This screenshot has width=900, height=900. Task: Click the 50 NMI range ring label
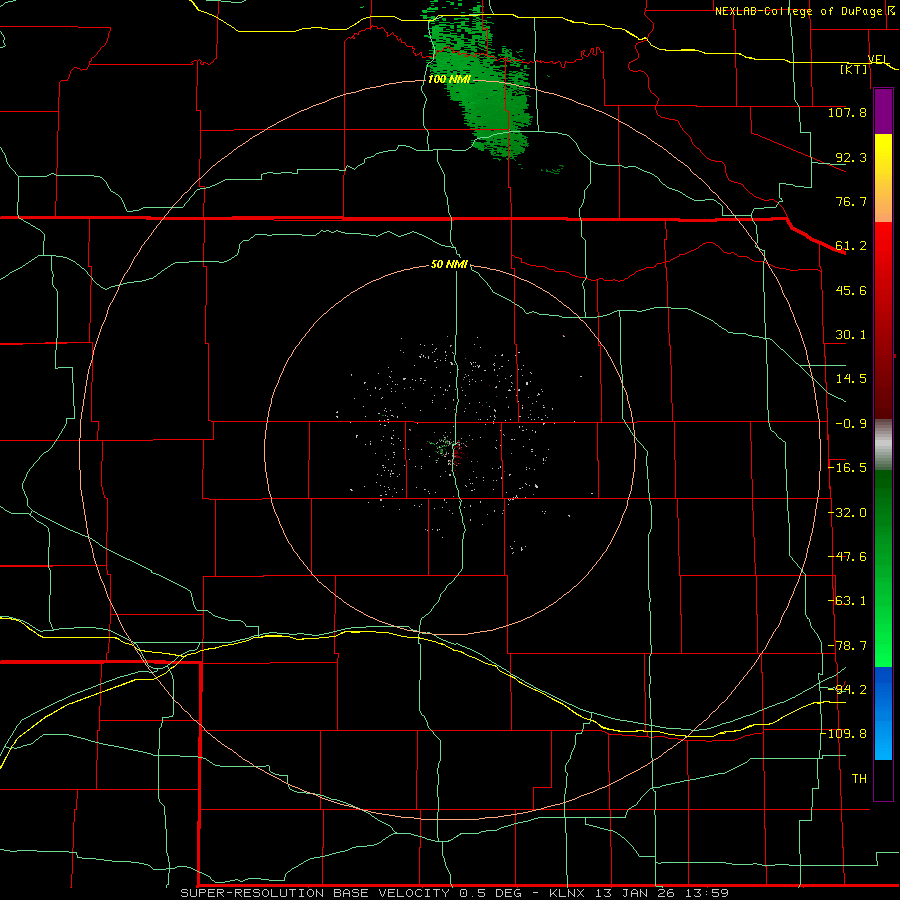449,264
